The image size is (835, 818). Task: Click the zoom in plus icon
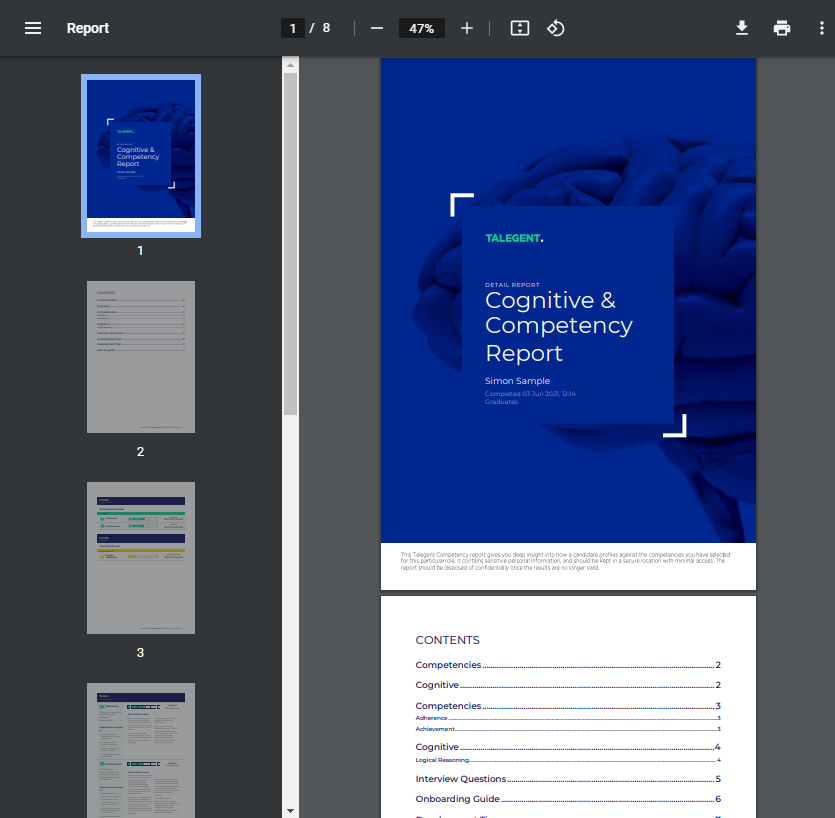click(466, 28)
